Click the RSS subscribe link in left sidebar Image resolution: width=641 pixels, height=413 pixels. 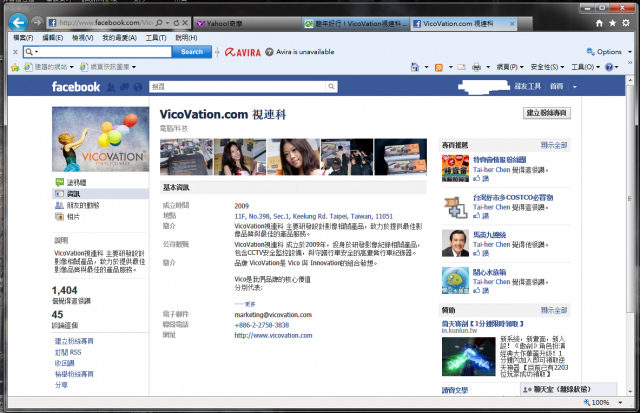click(x=68, y=352)
